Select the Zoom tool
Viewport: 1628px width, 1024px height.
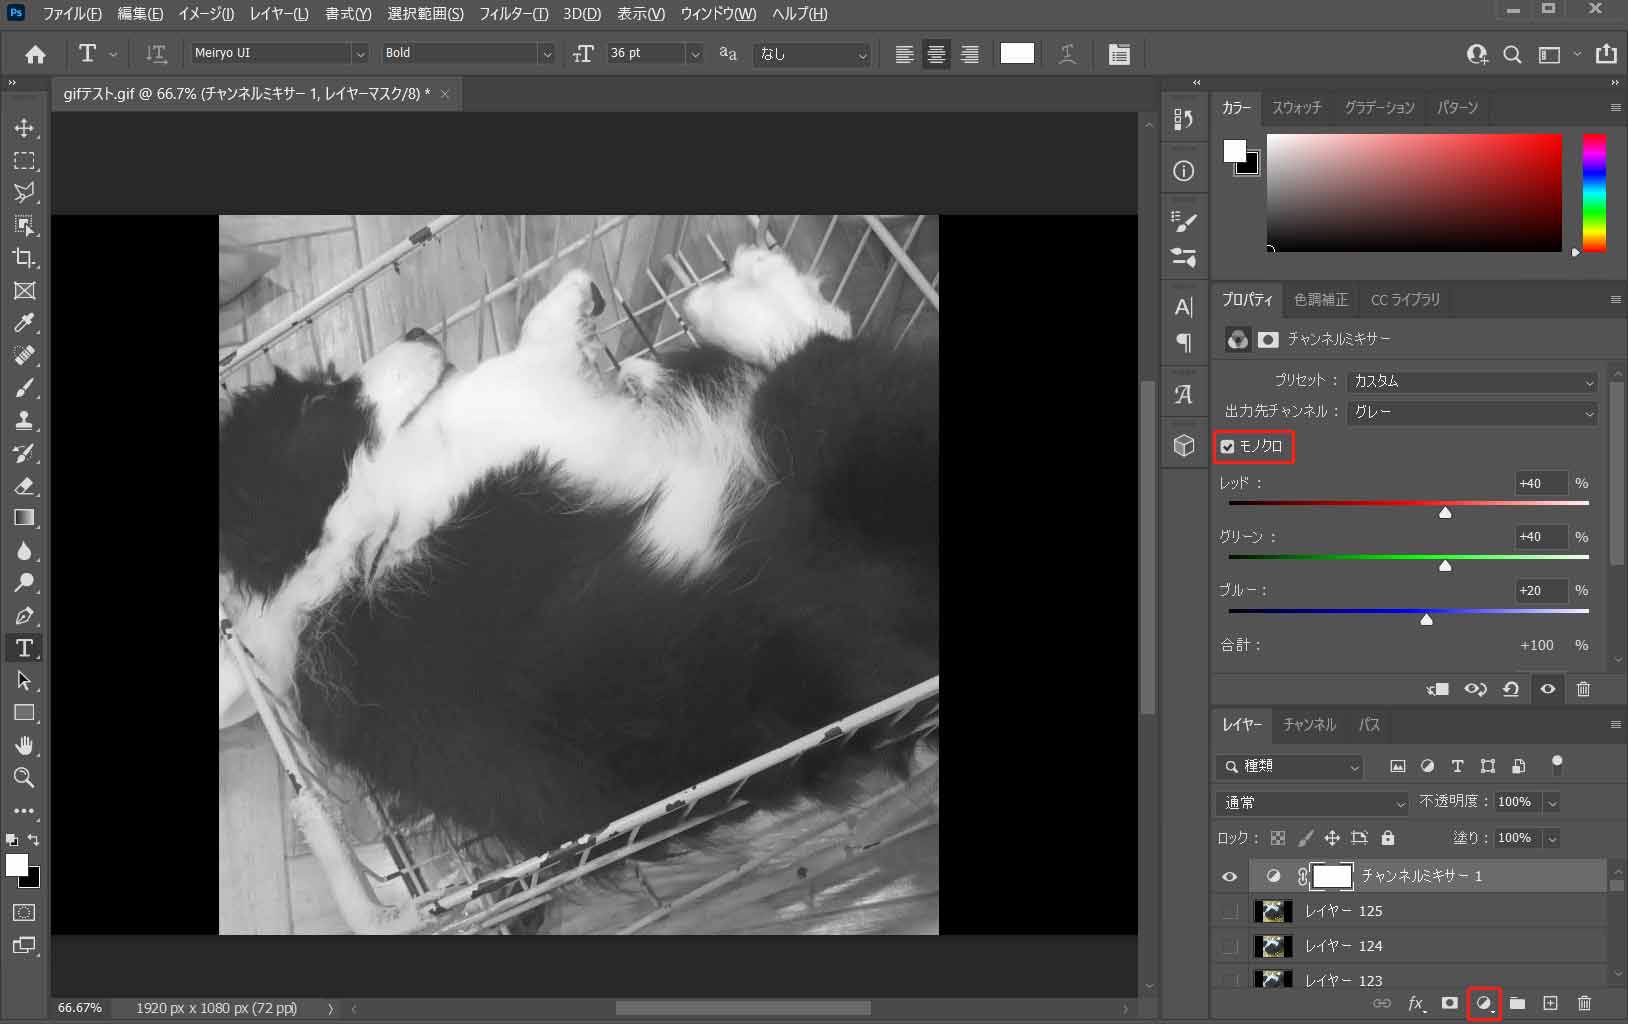click(x=24, y=778)
